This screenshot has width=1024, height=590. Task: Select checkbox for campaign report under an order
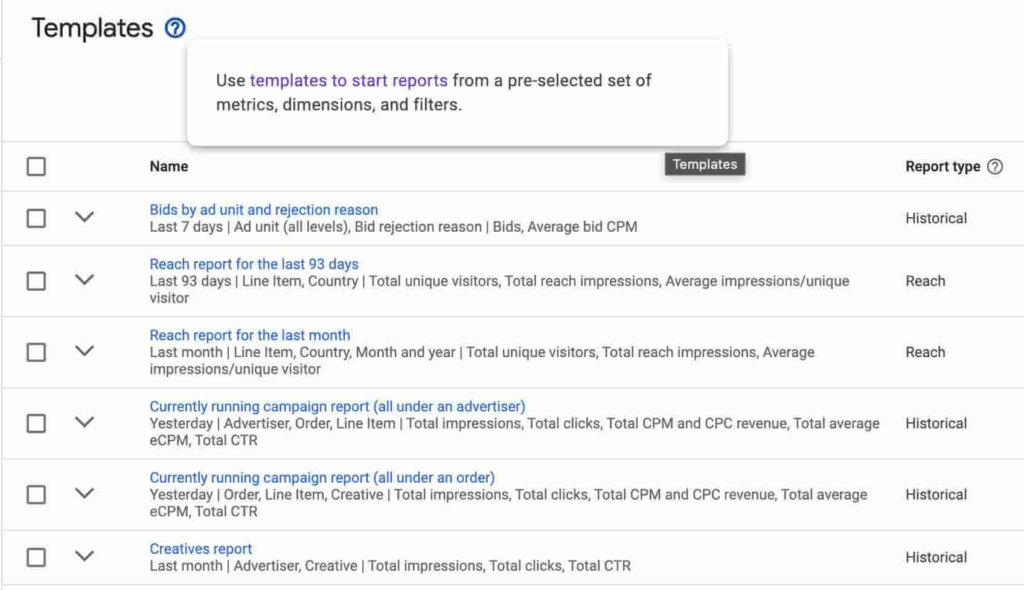(36, 494)
